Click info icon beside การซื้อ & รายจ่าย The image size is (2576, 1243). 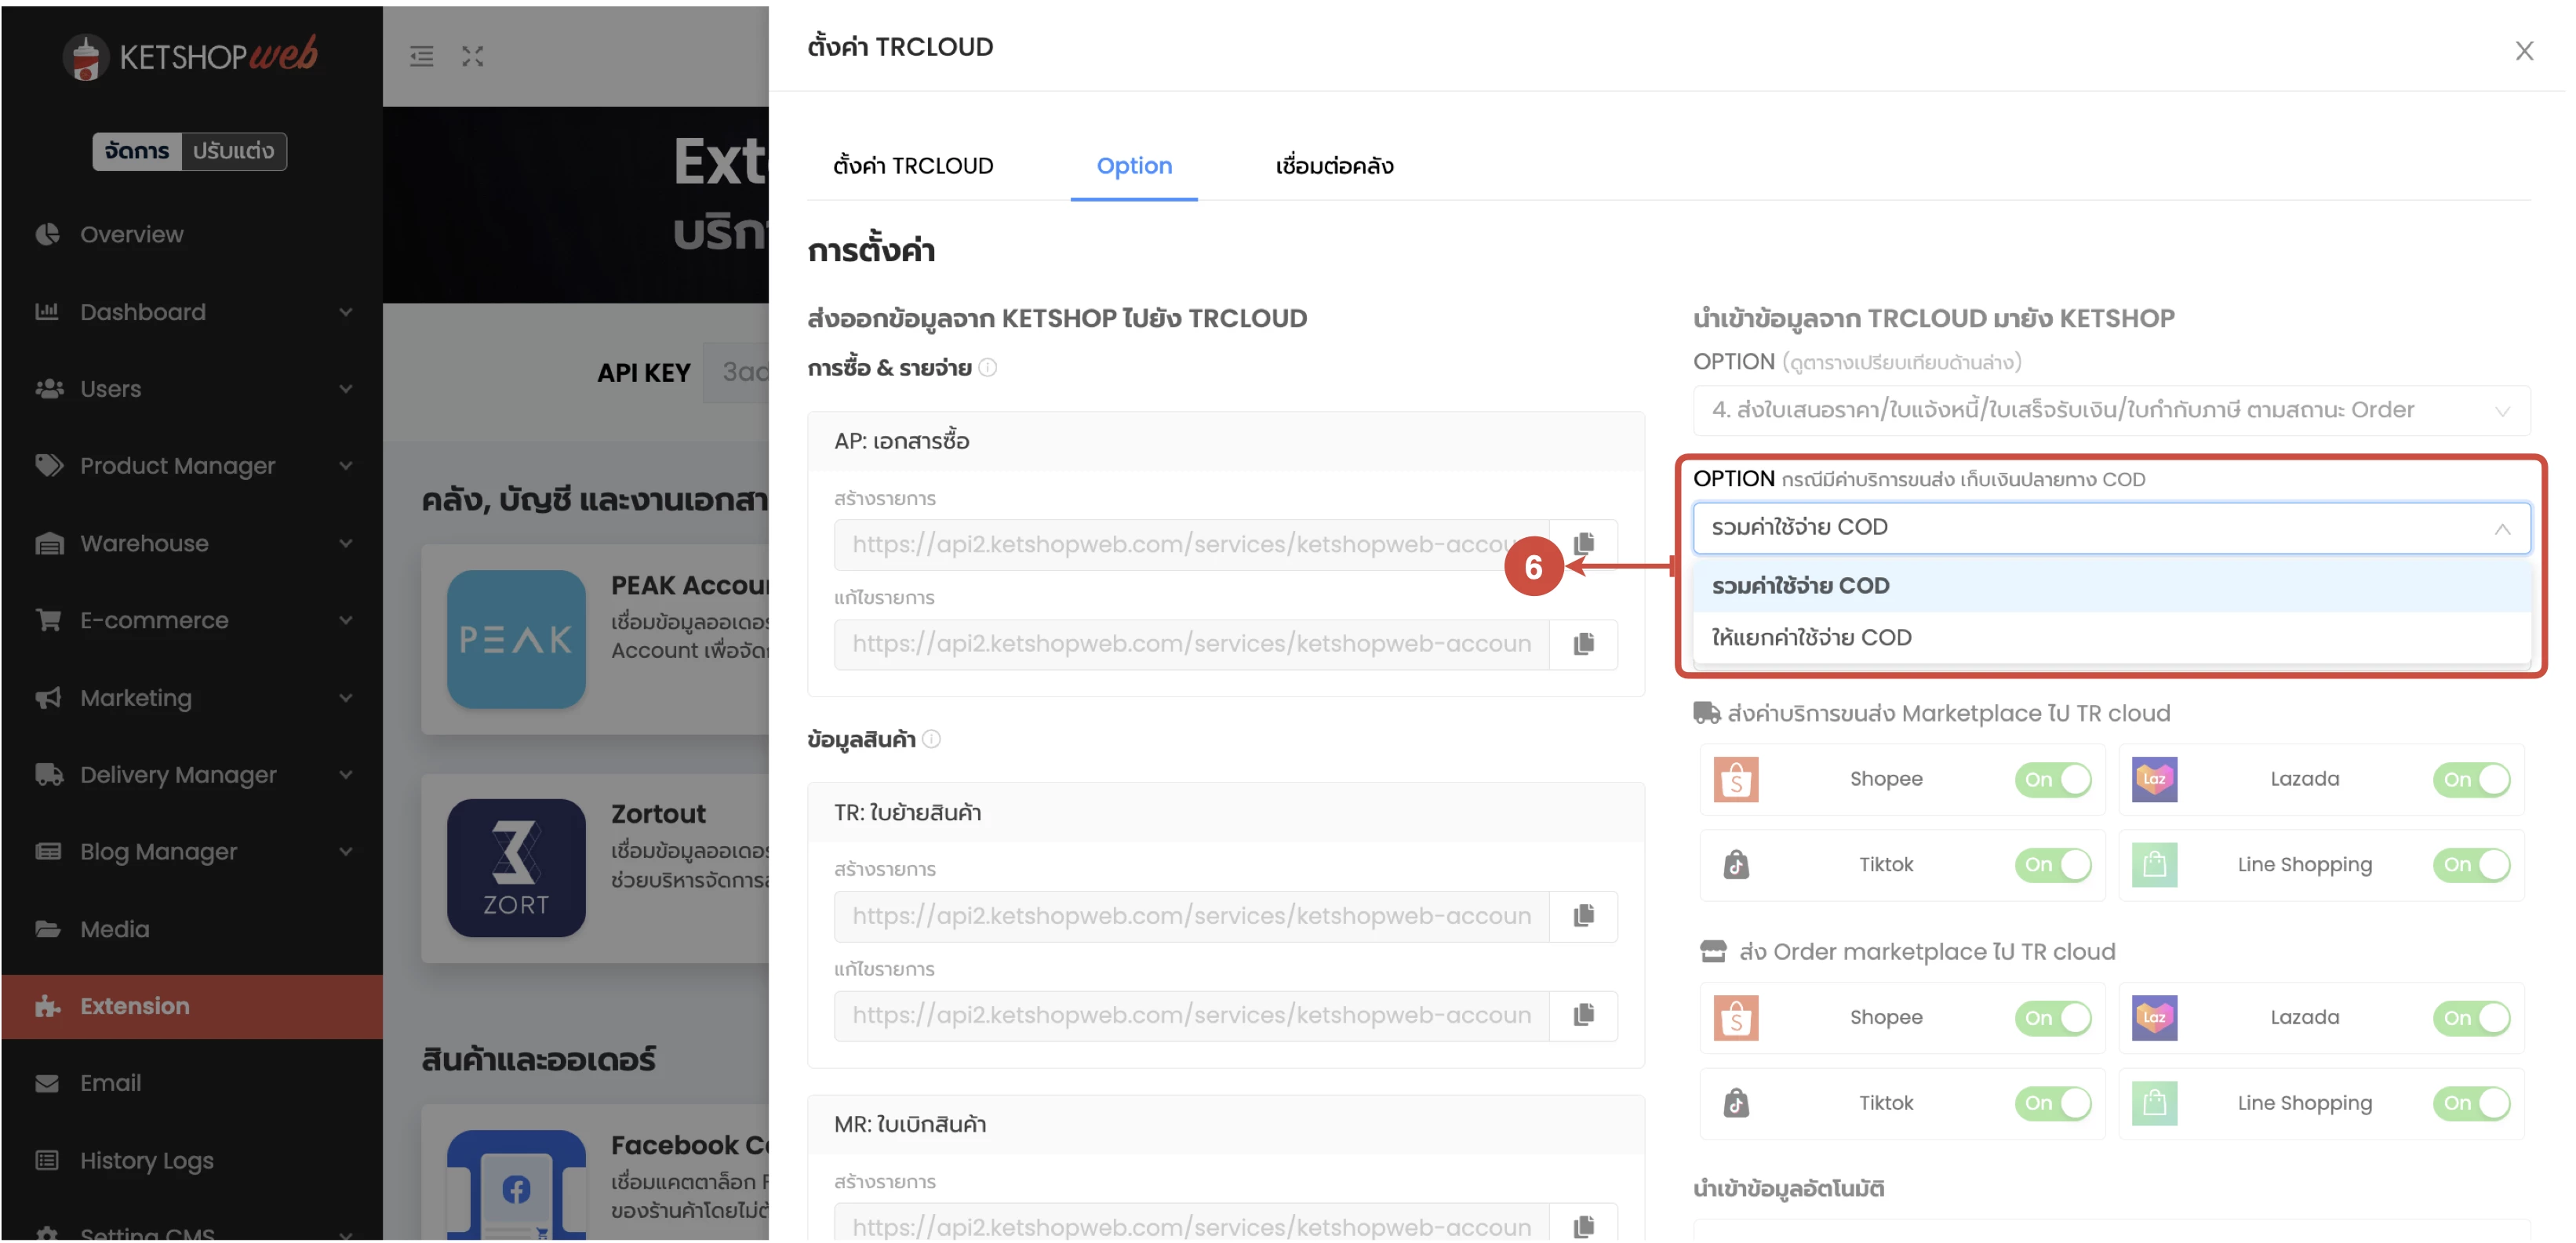pos(988,368)
